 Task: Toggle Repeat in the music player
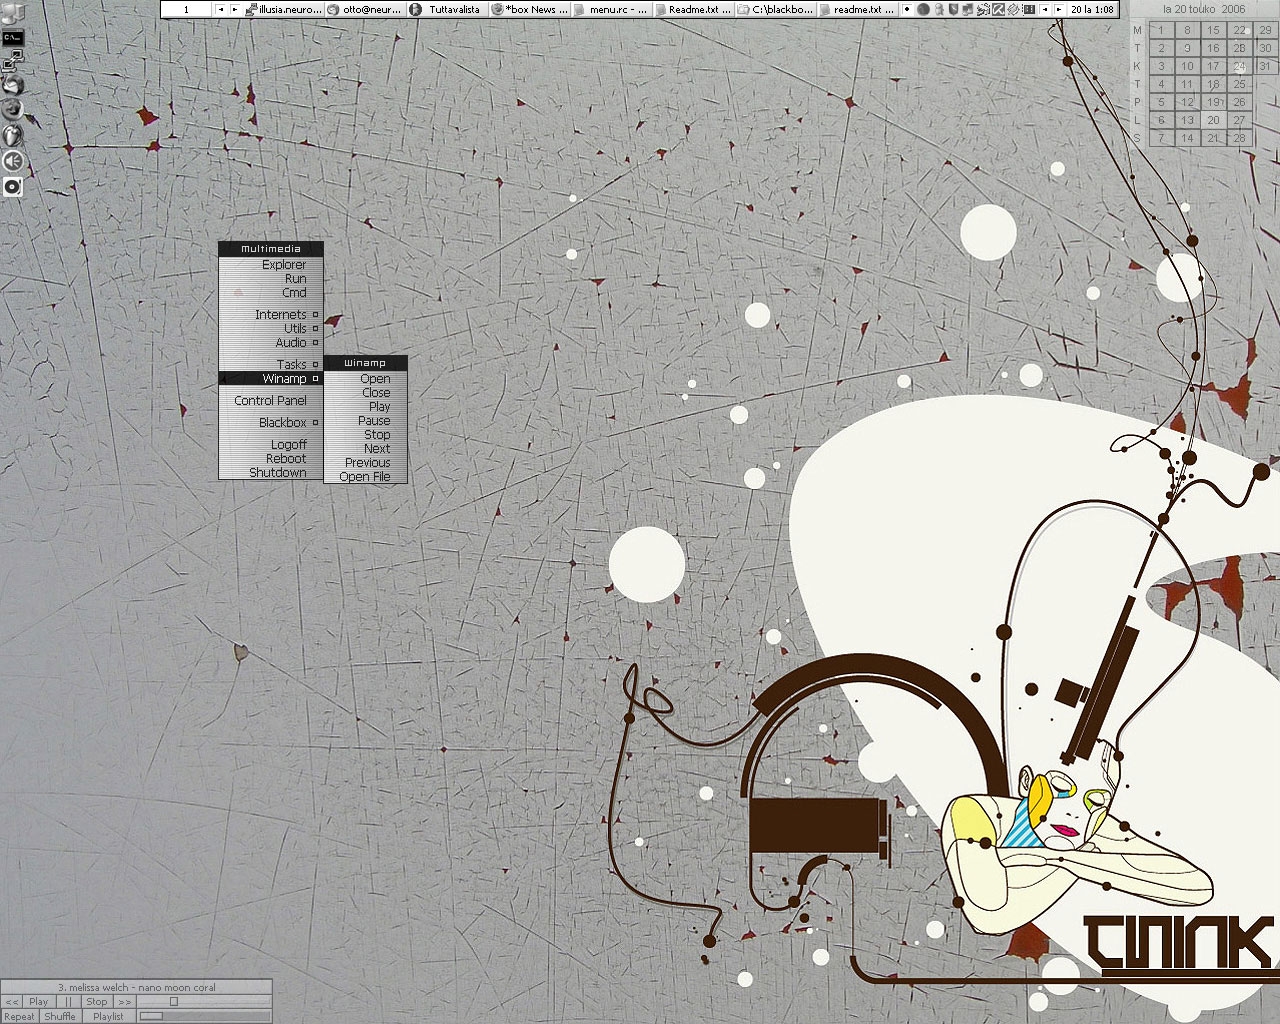pos(19,1017)
